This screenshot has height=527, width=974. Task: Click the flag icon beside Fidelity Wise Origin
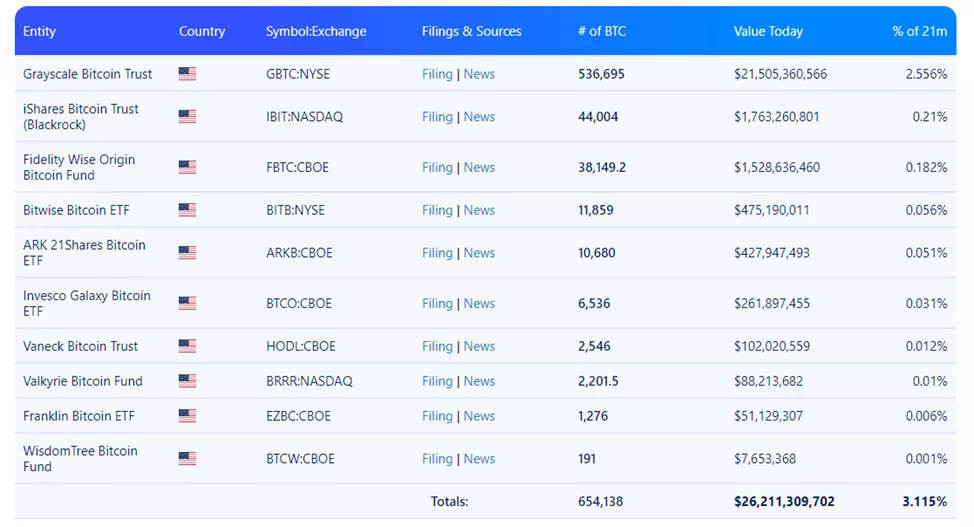(187, 167)
